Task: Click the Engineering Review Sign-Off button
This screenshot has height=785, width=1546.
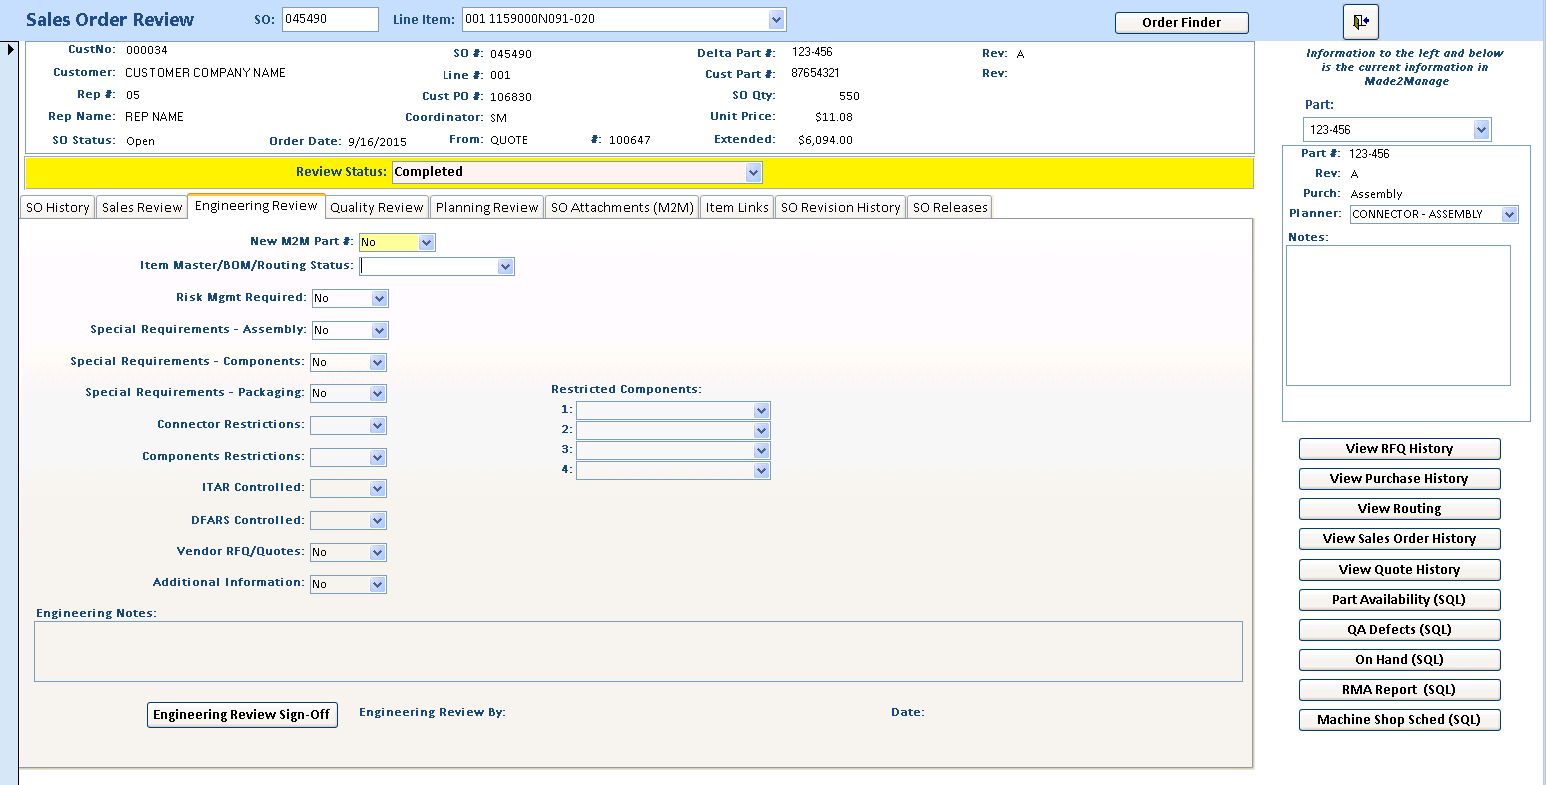Action: [x=242, y=715]
